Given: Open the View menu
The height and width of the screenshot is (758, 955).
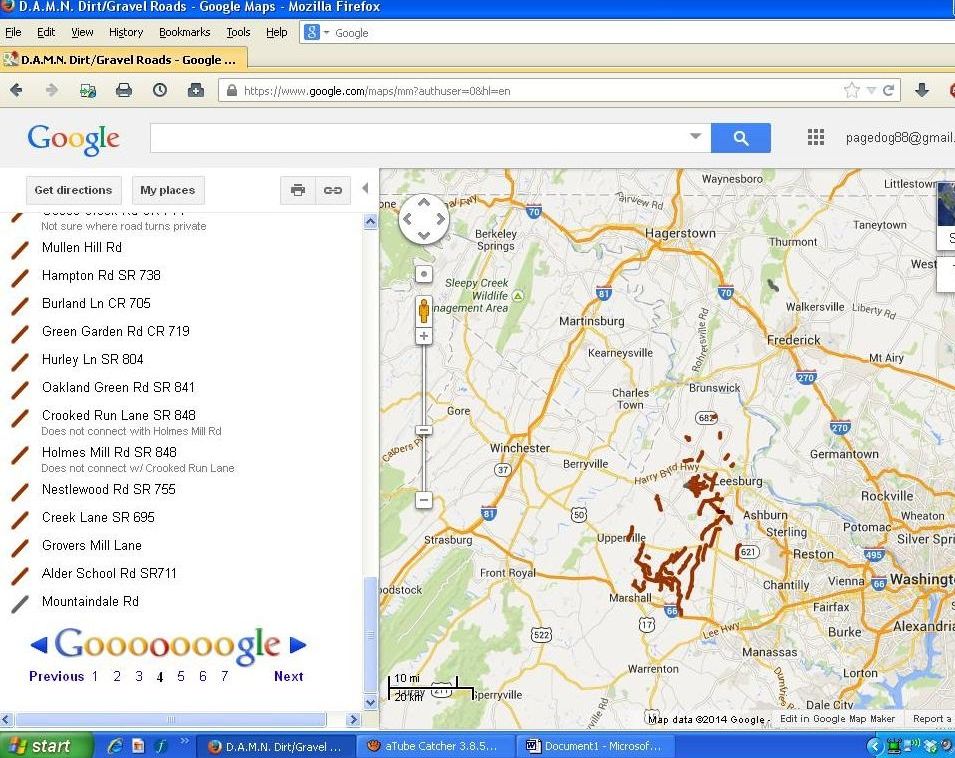Looking at the screenshot, I should coord(82,32).
